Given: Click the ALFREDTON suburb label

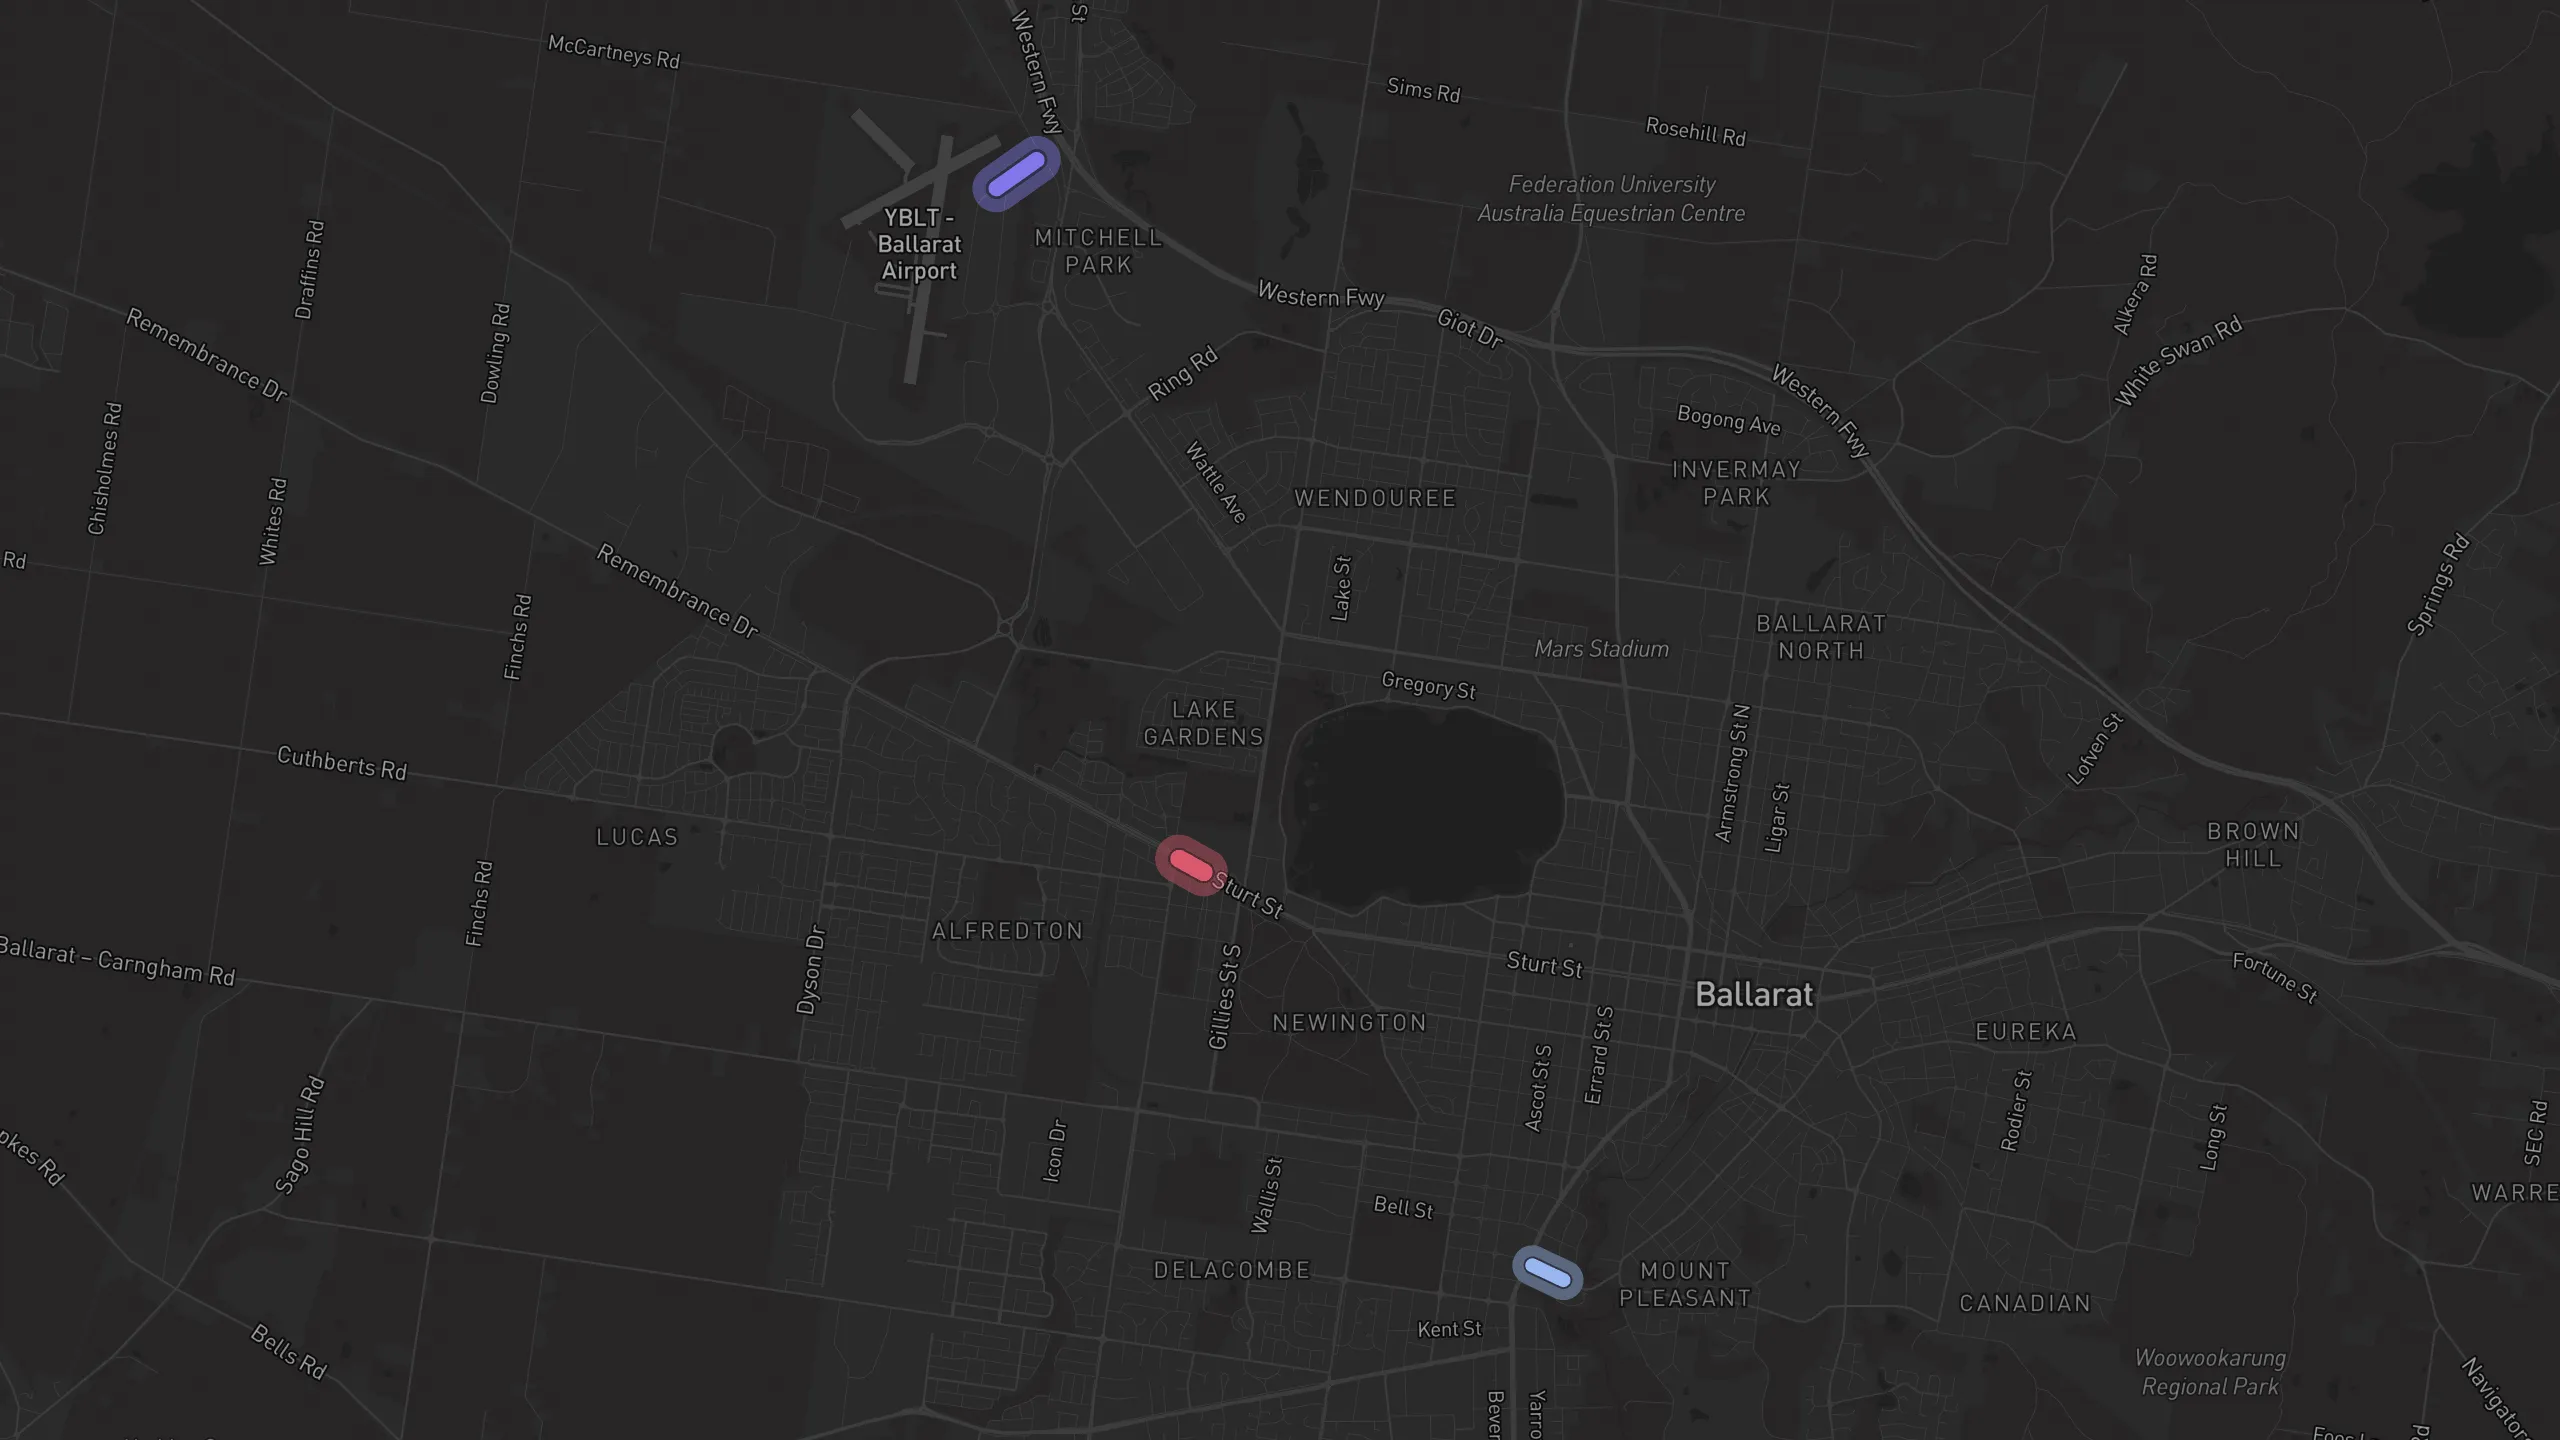Looking at the screenshot, I should click(x=1007, y=931).
